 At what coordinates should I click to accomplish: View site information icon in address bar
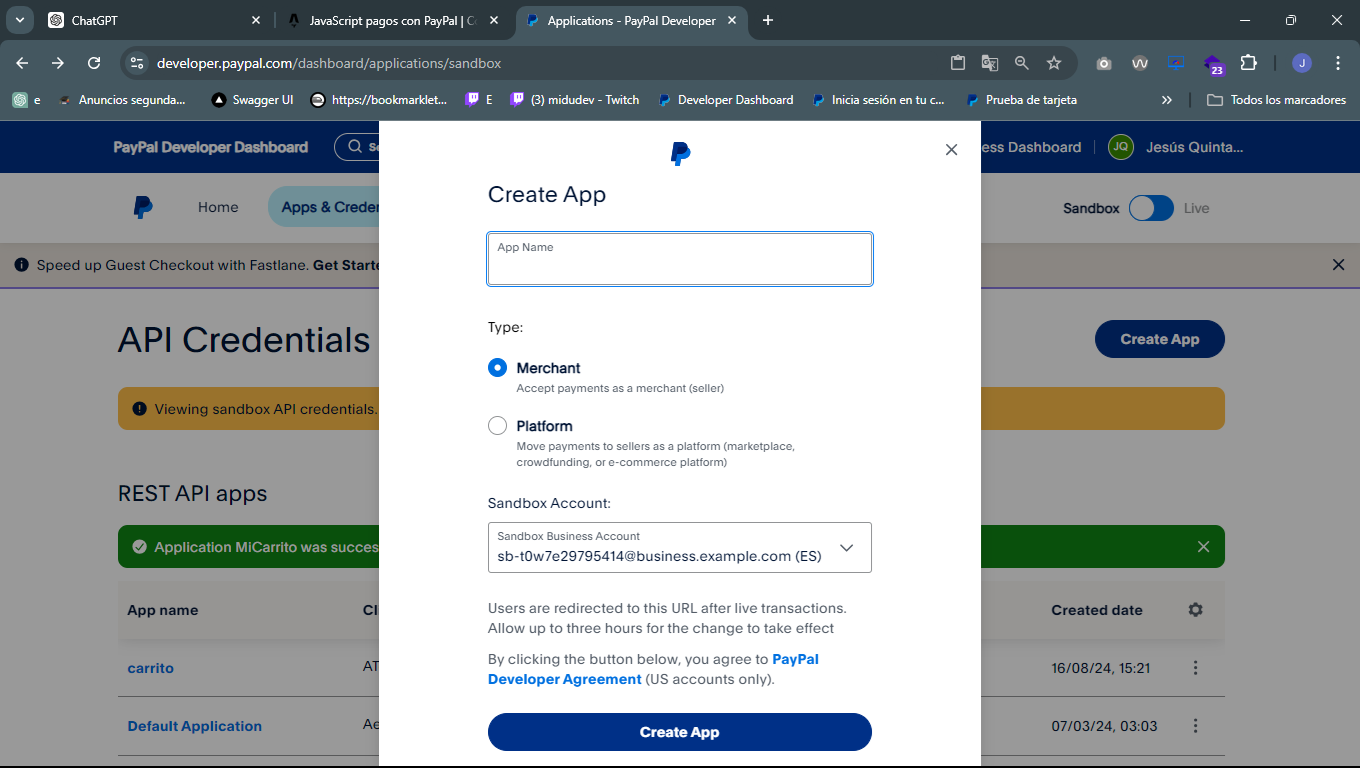coord(137,63)
